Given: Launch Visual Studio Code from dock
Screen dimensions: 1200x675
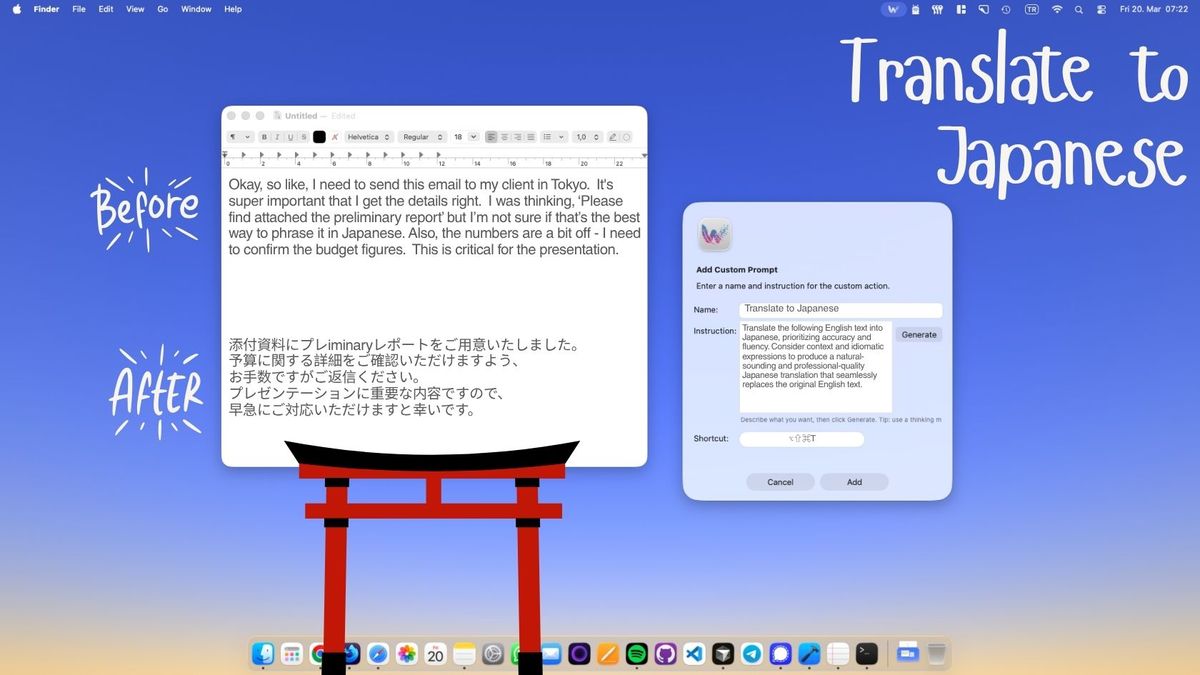Looking at the screenshot, I should (694, 654).
